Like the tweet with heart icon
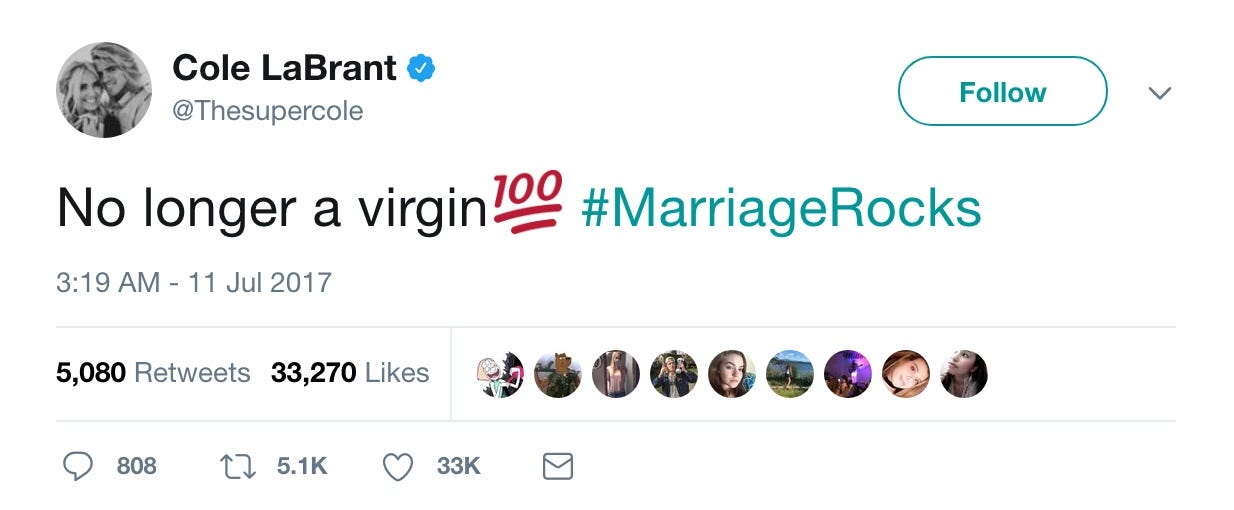The height and width of the screenshot is (510, 1234). click(398, 467)
